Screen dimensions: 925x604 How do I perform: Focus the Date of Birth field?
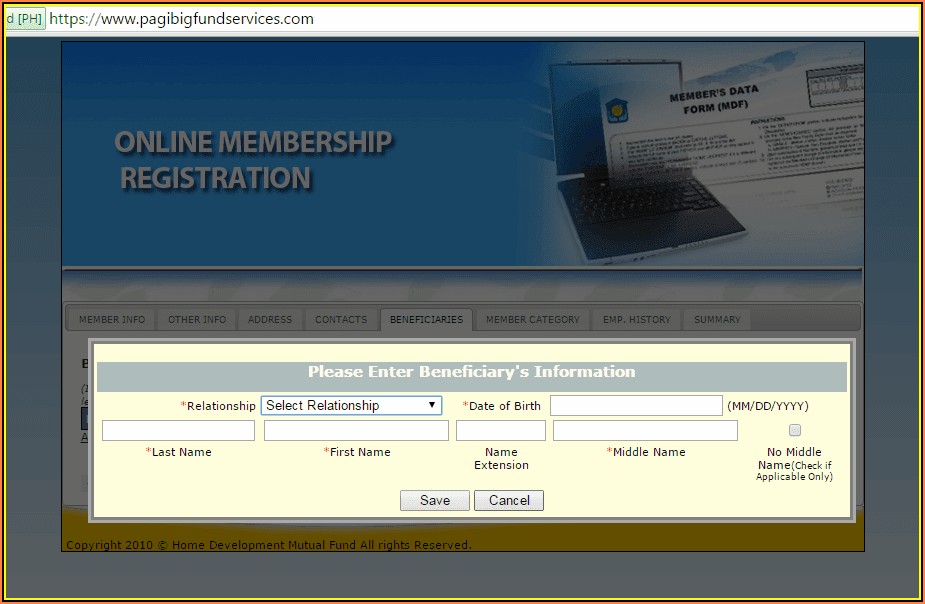(x=636, y=405)
